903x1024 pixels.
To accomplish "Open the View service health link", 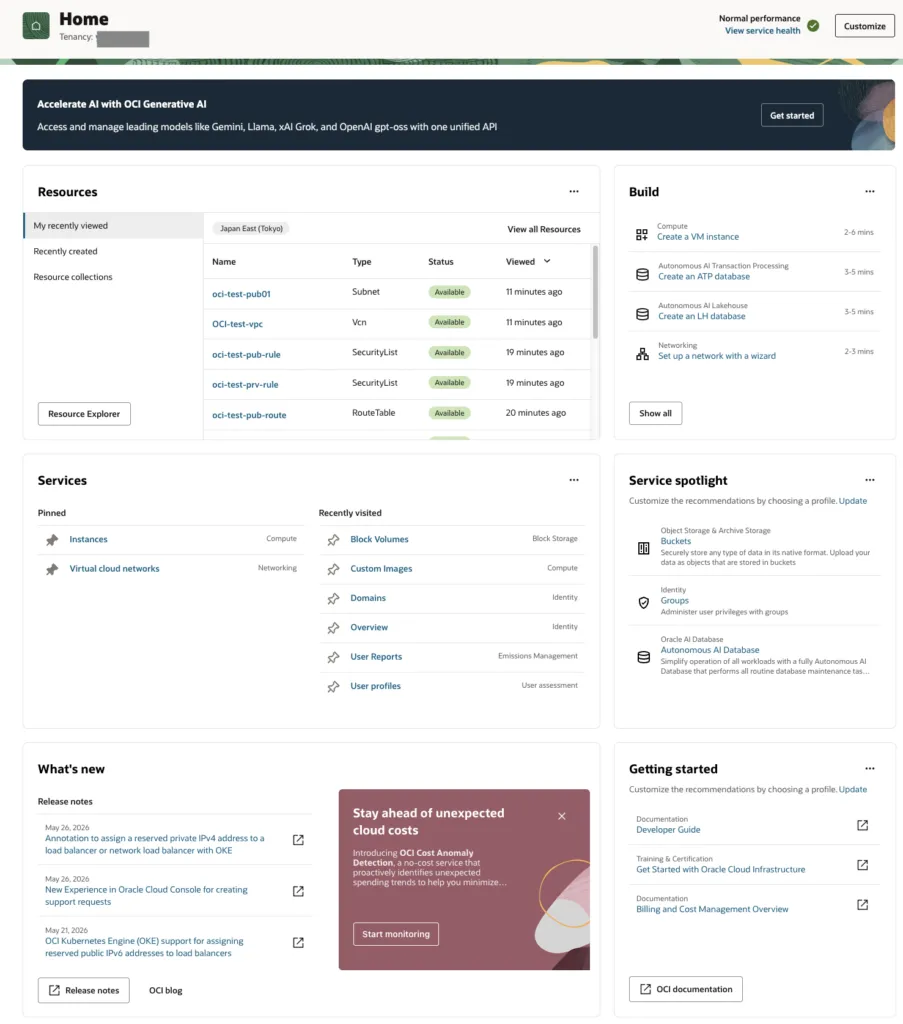I will tap(762, 31).
